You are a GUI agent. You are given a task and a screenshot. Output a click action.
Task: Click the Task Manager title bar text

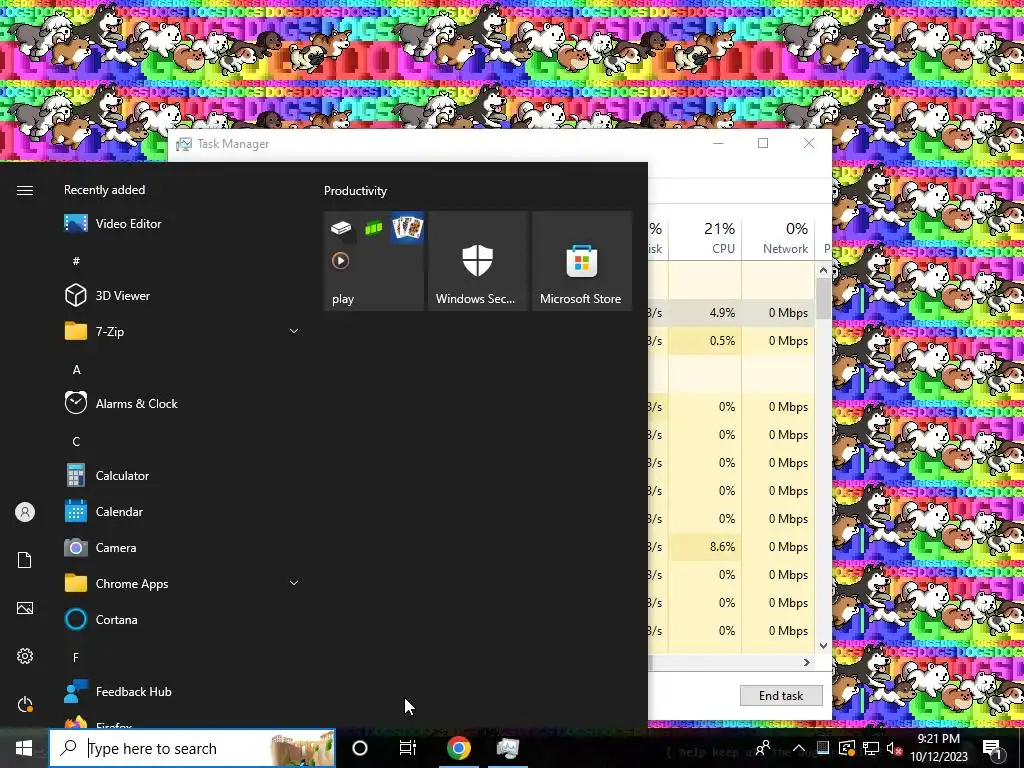pyautogui.click(x=233, y=144)
